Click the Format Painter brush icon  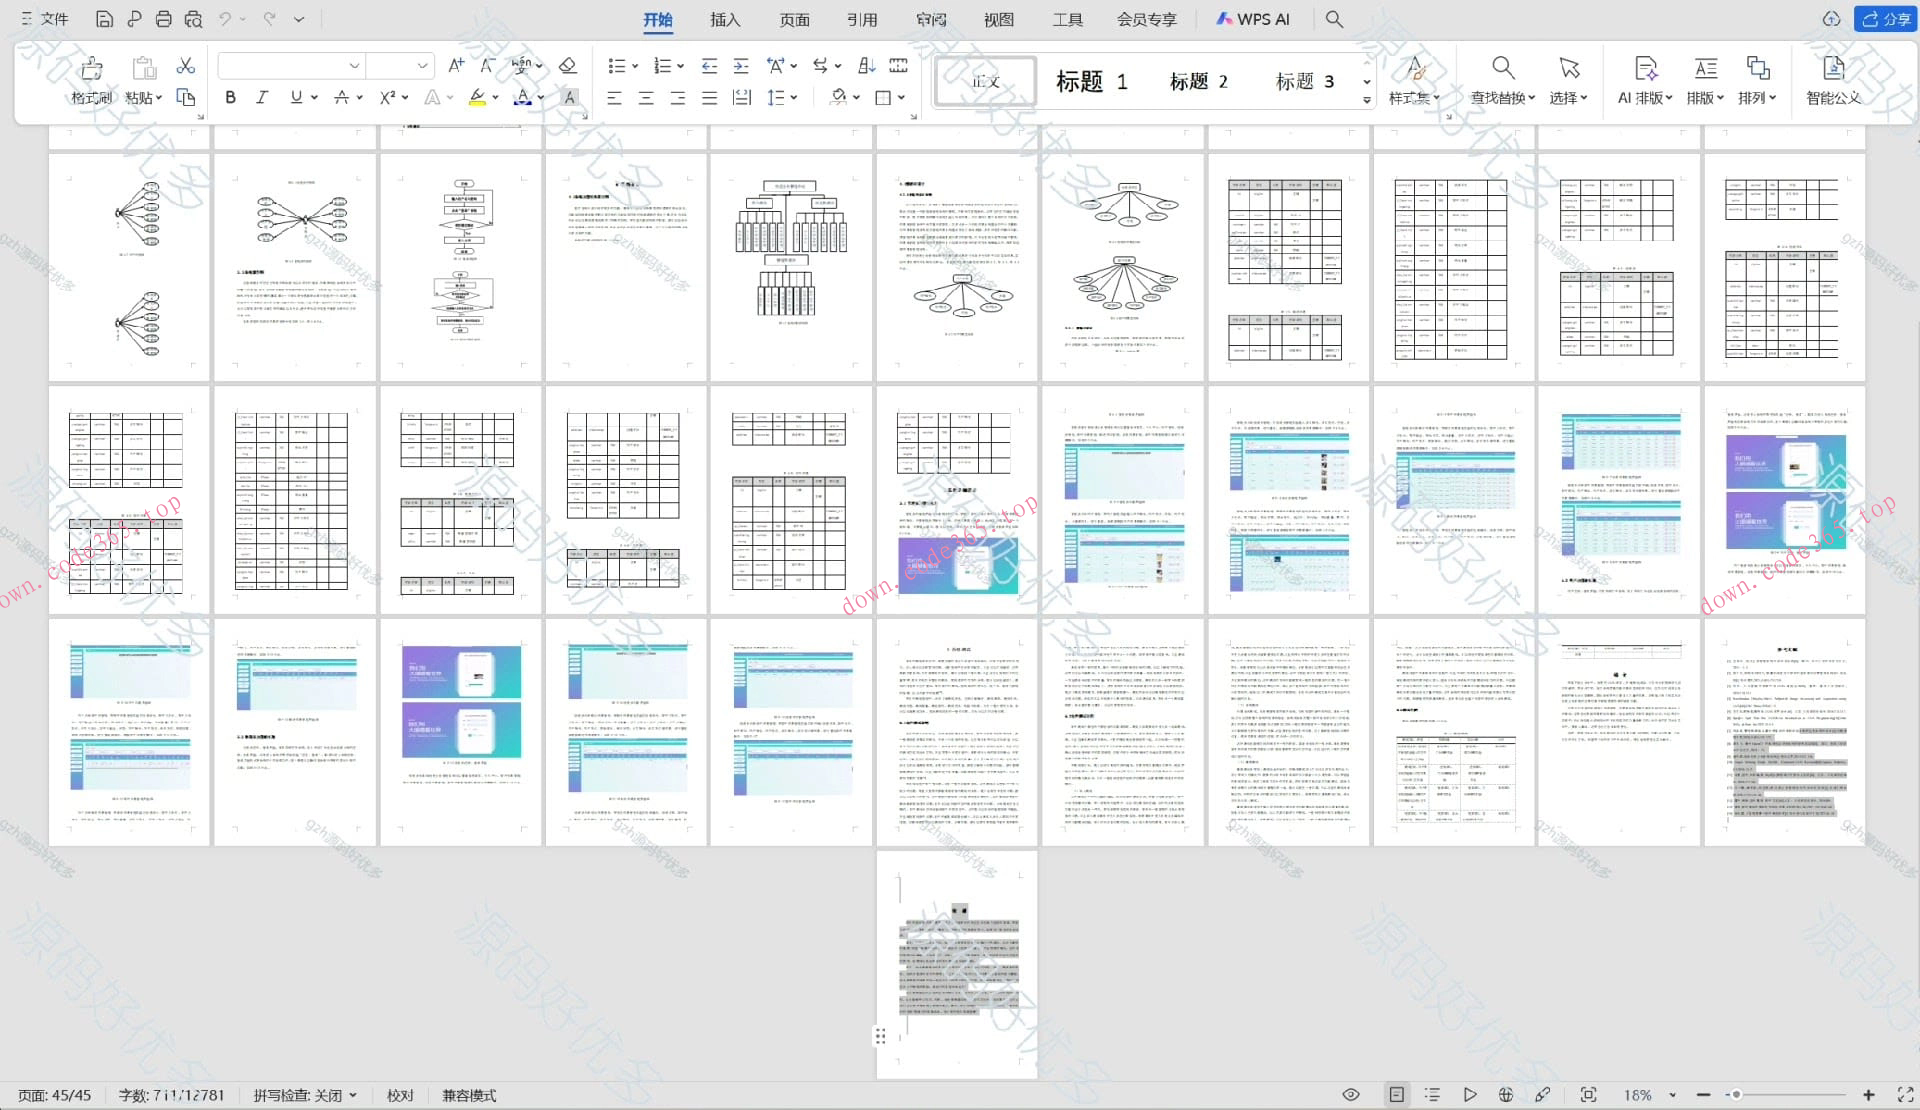[91, 68]
